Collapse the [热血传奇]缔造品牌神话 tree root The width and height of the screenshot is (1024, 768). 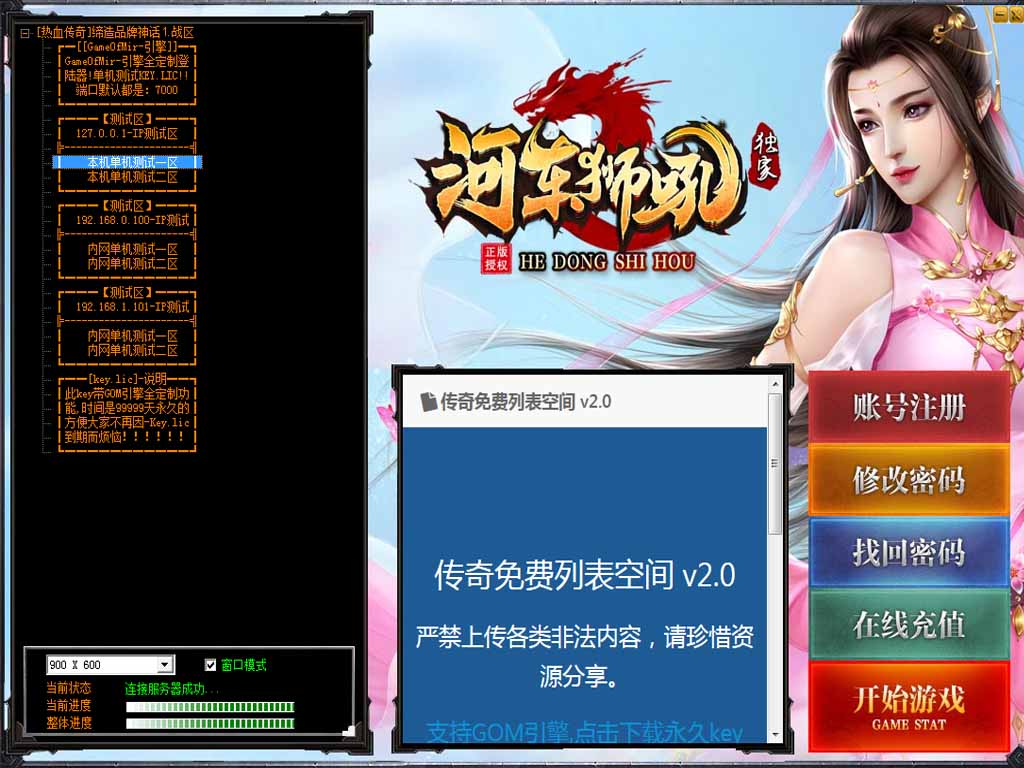tap(25, 33)
